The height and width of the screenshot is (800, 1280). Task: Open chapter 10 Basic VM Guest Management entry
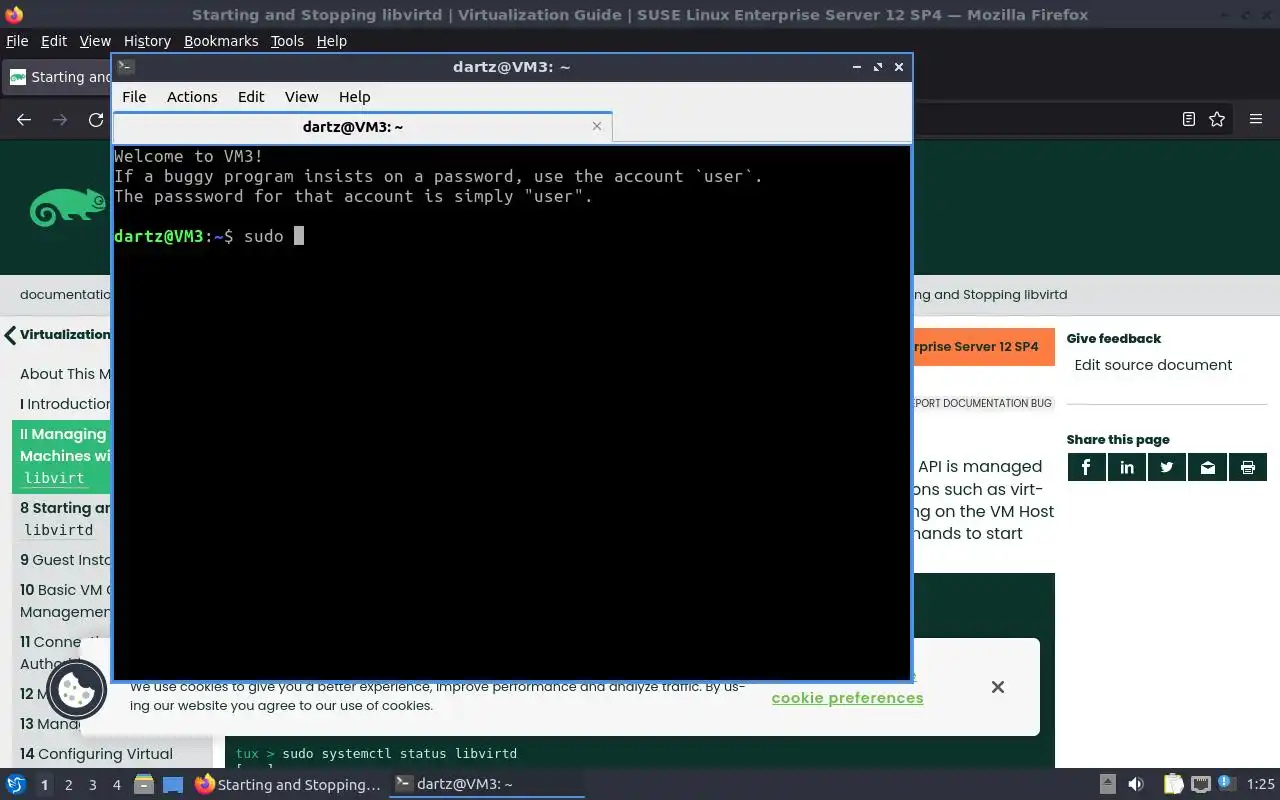click(x=65, y=601)
